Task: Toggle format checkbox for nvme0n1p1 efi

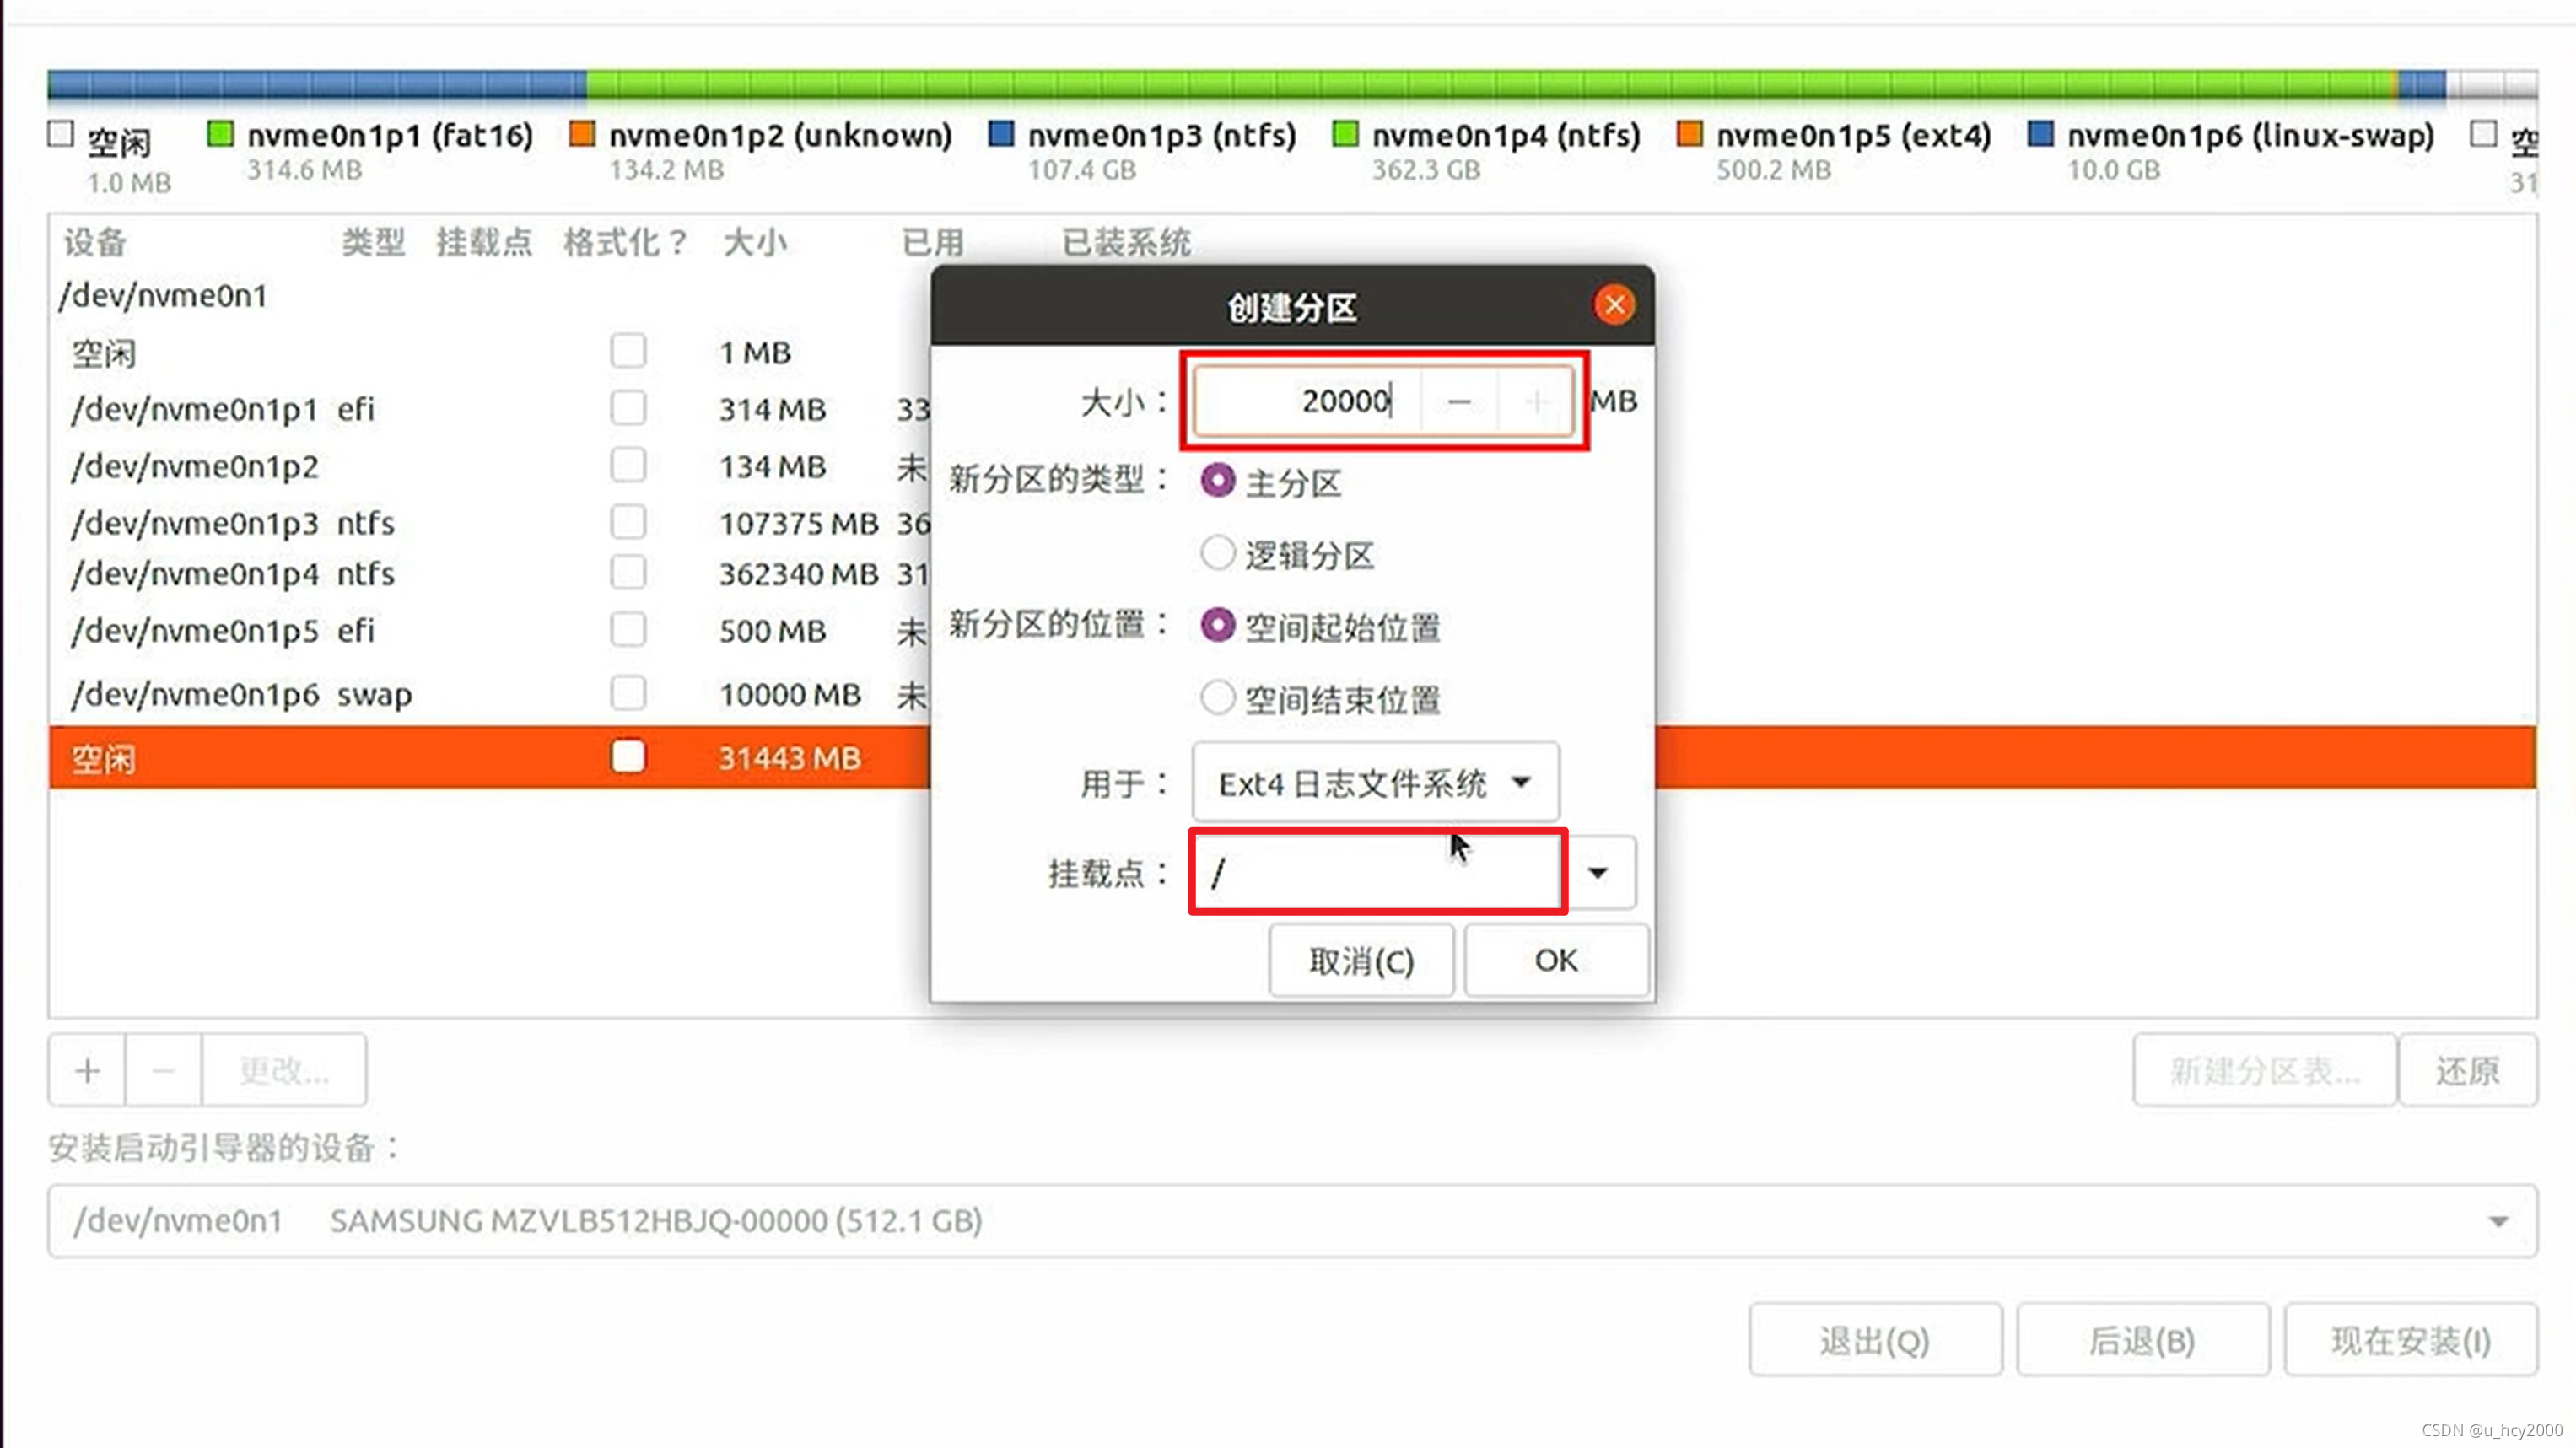Action: [x=628, y=408]
